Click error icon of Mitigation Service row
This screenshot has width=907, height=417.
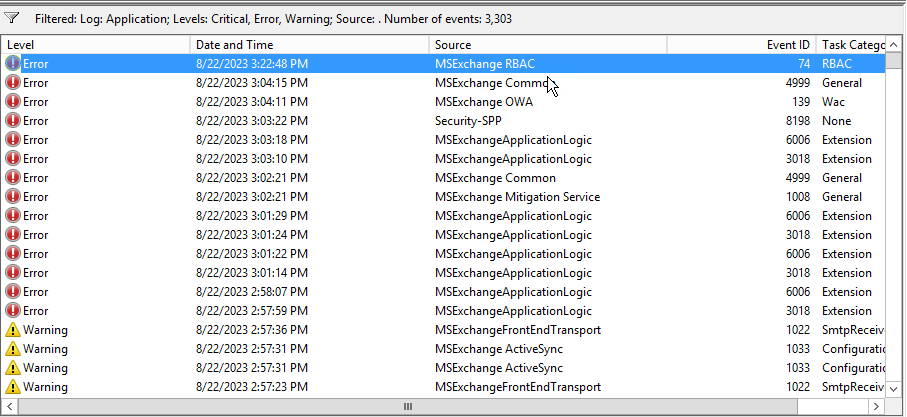[12, 197]
